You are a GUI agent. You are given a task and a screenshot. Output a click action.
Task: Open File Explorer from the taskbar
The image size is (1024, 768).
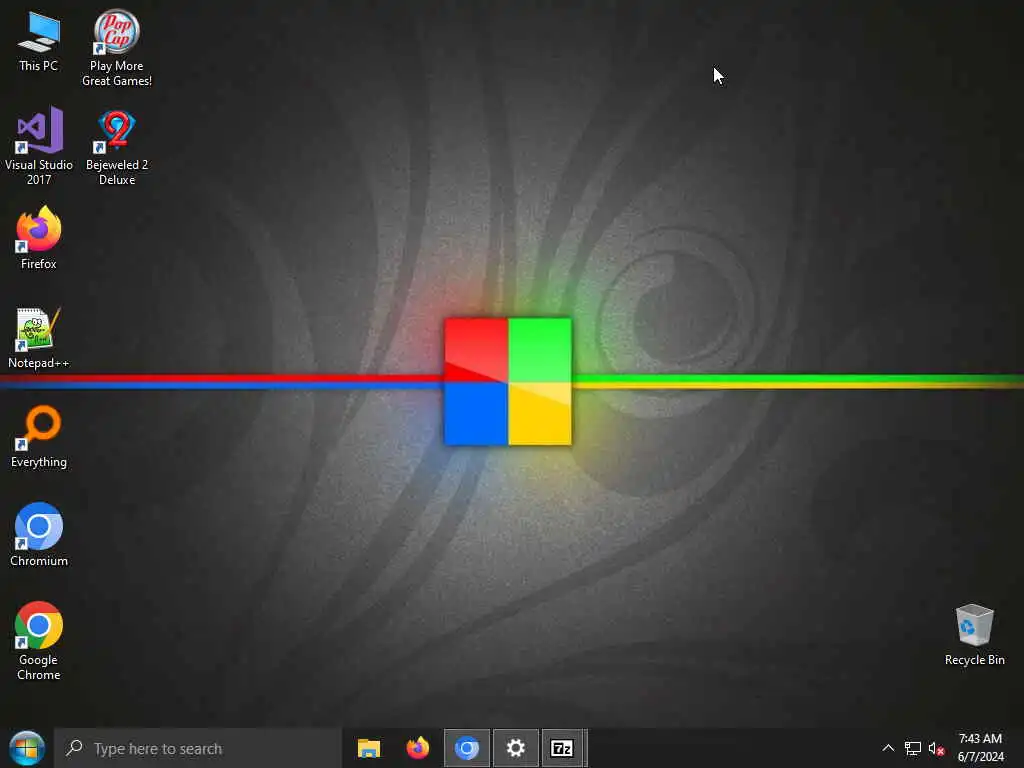point(369,748)
